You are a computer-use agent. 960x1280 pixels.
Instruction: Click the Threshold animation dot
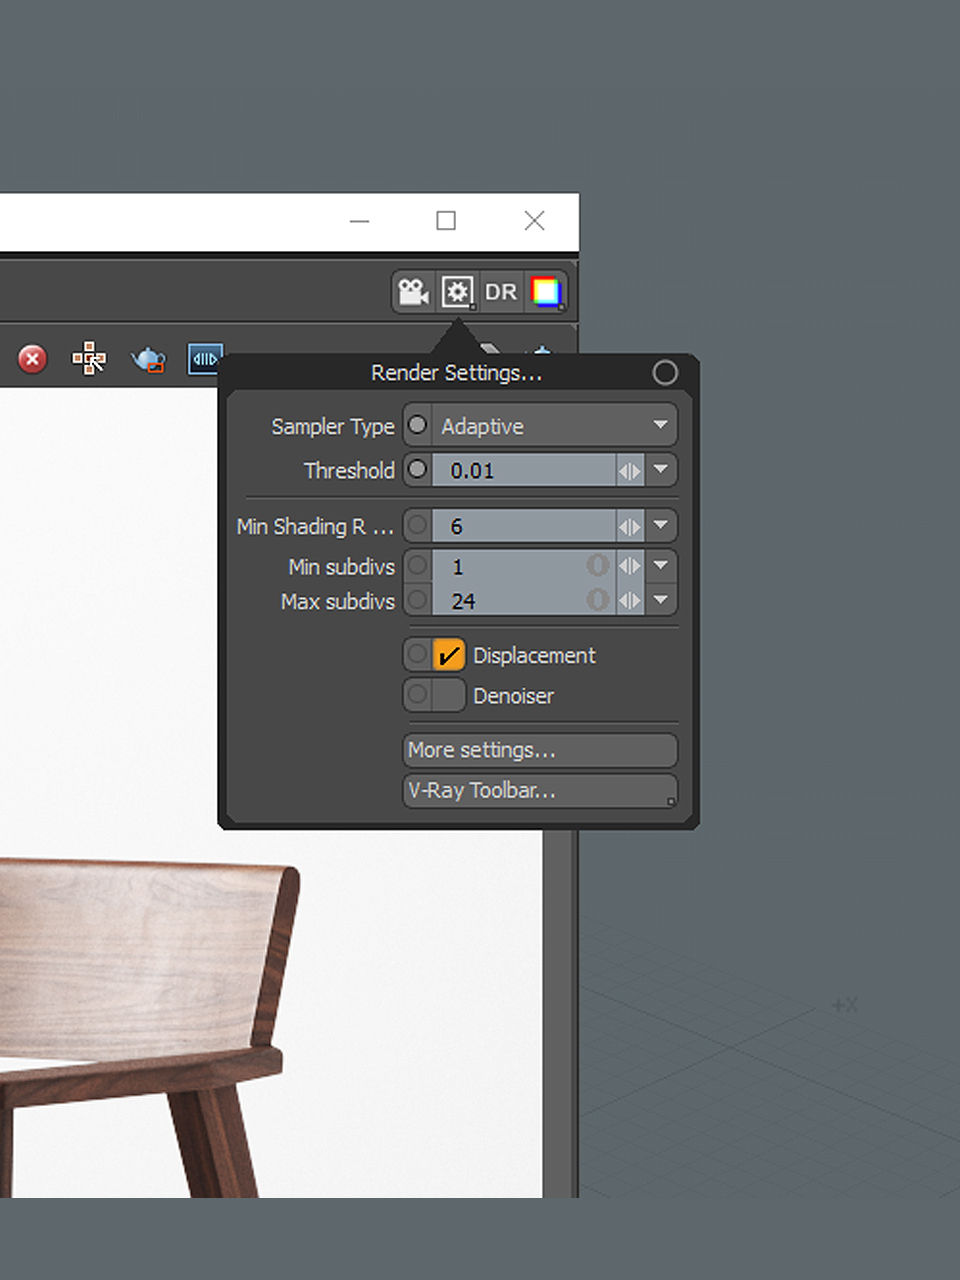click(x=418, y=469)
